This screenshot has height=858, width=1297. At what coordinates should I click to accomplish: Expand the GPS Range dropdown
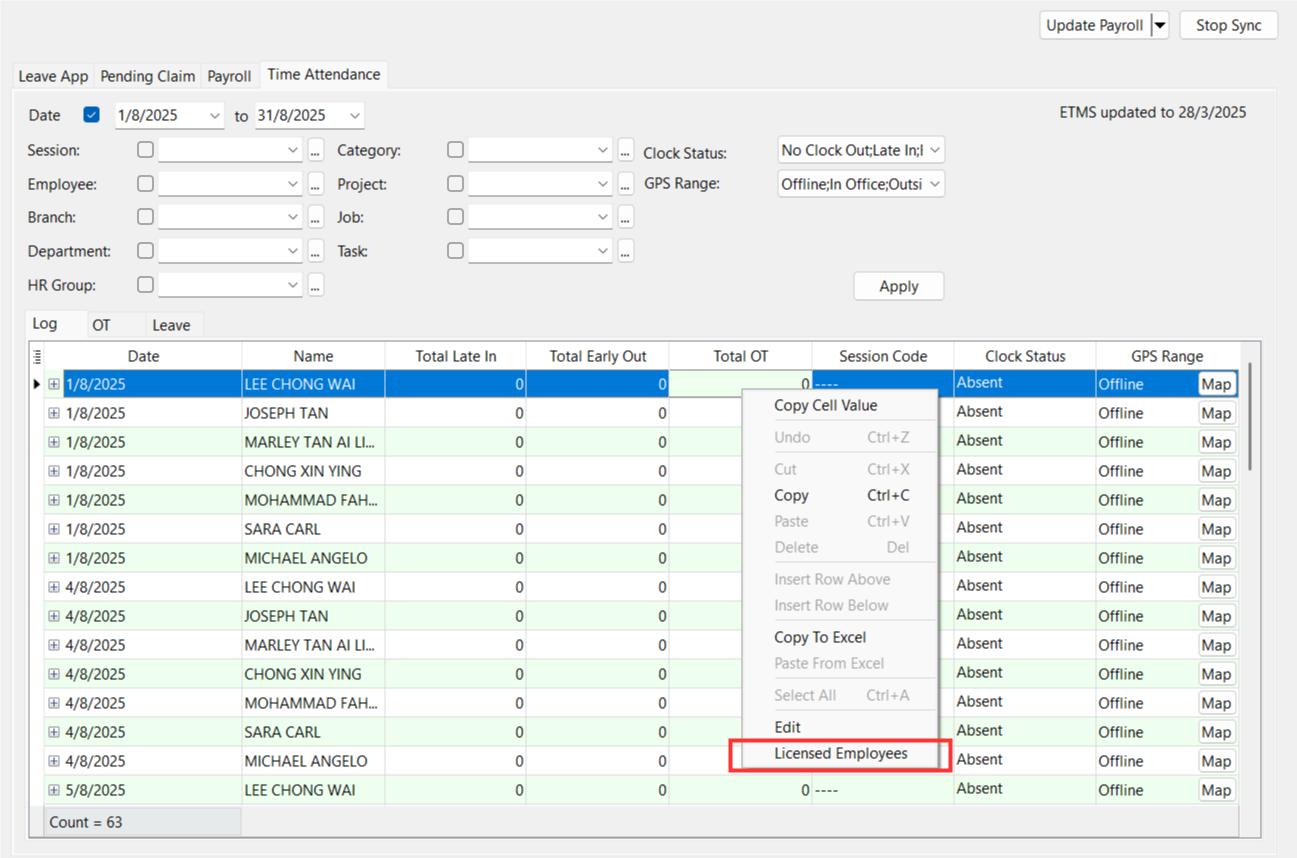click(934, 184)
